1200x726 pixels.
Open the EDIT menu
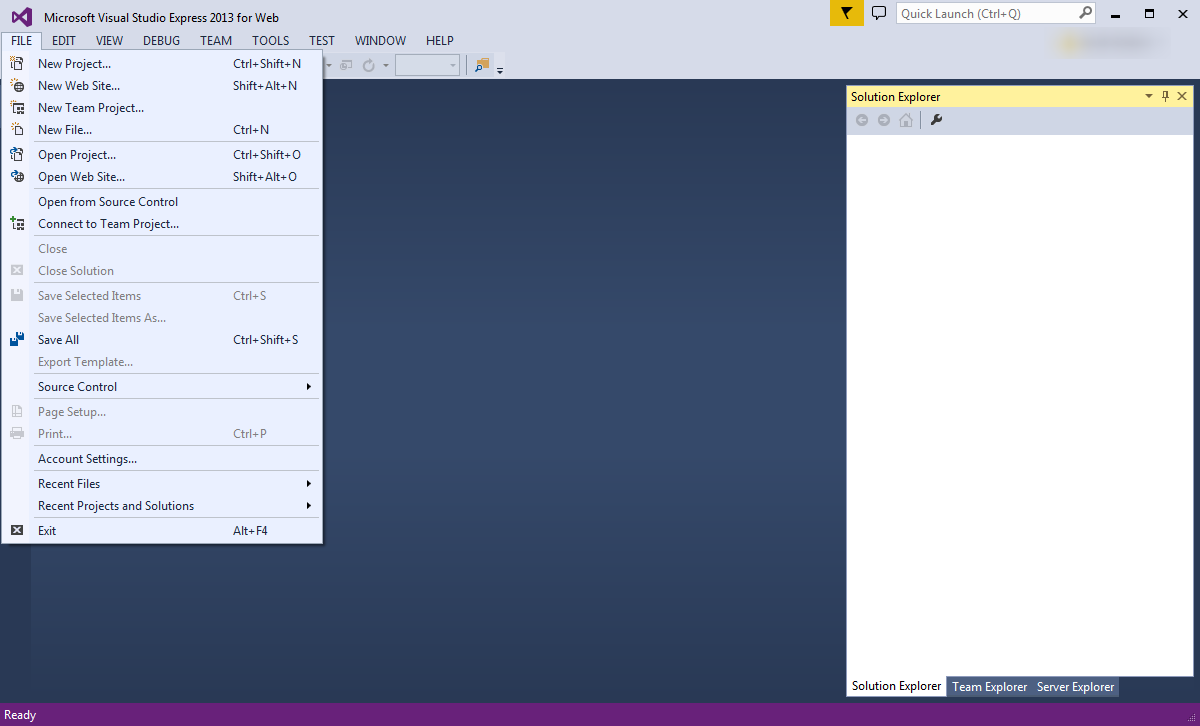tap(64, 41)
